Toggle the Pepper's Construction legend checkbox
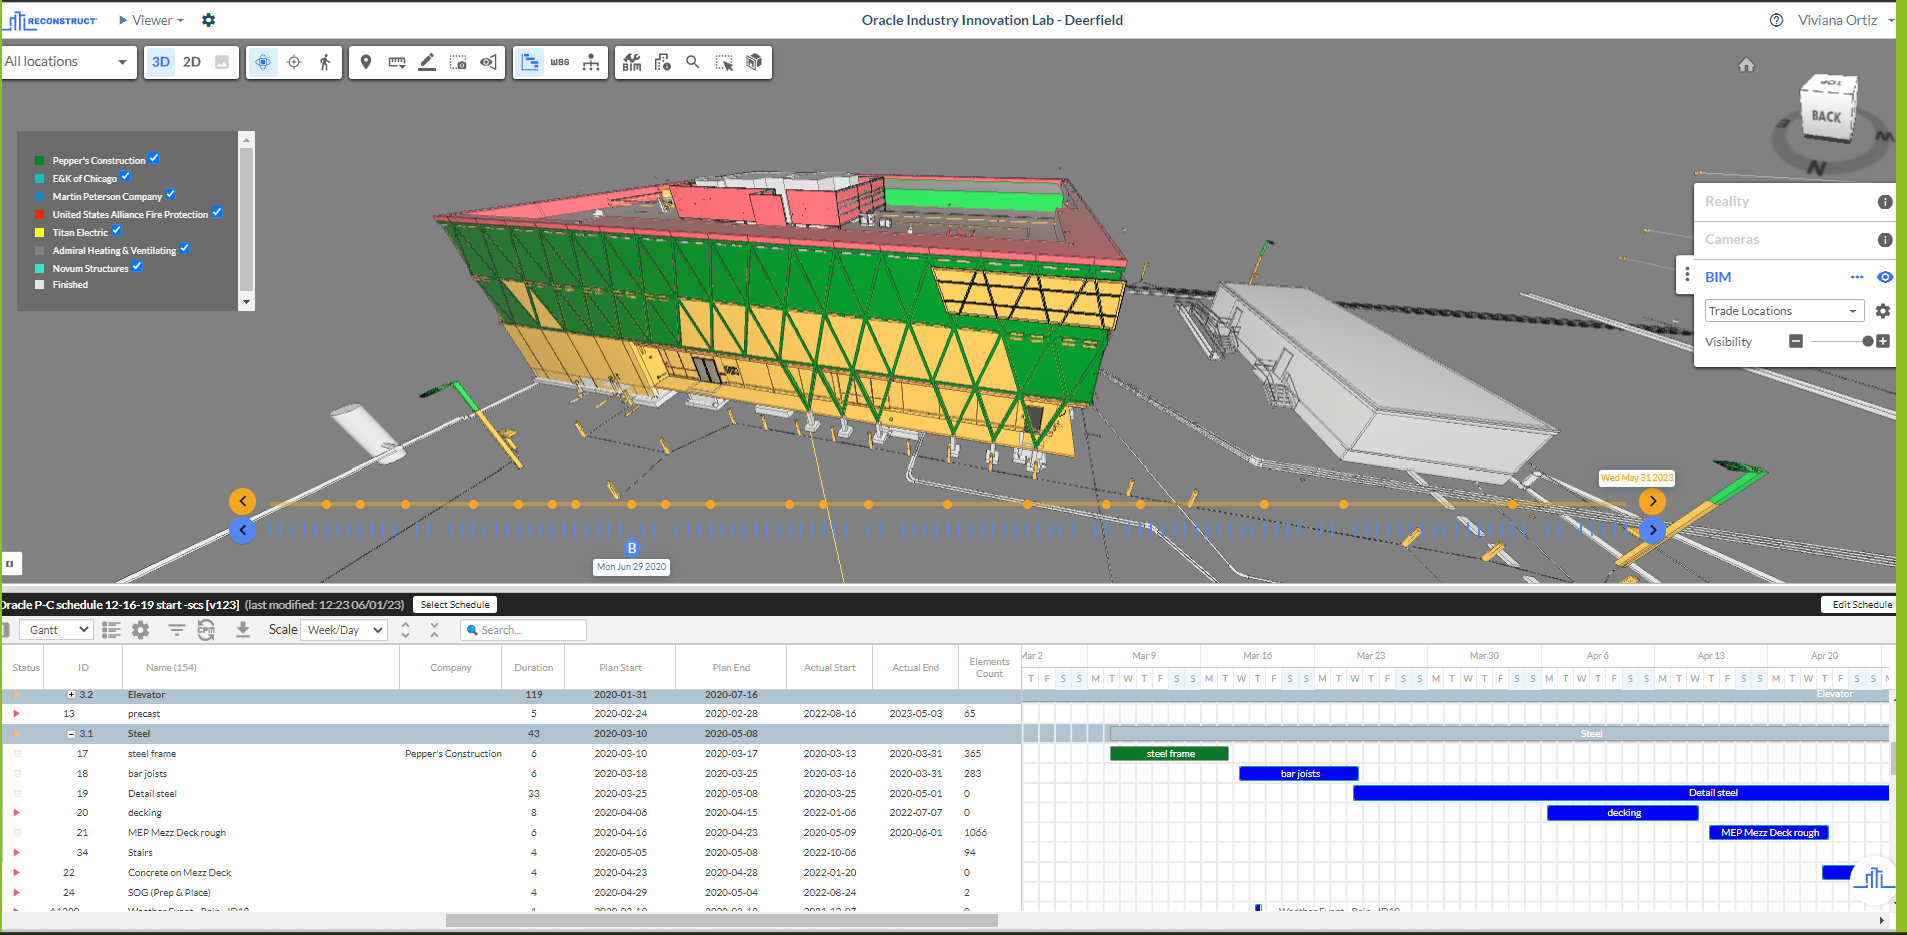1907x935 pixels. tap(154, 158)
